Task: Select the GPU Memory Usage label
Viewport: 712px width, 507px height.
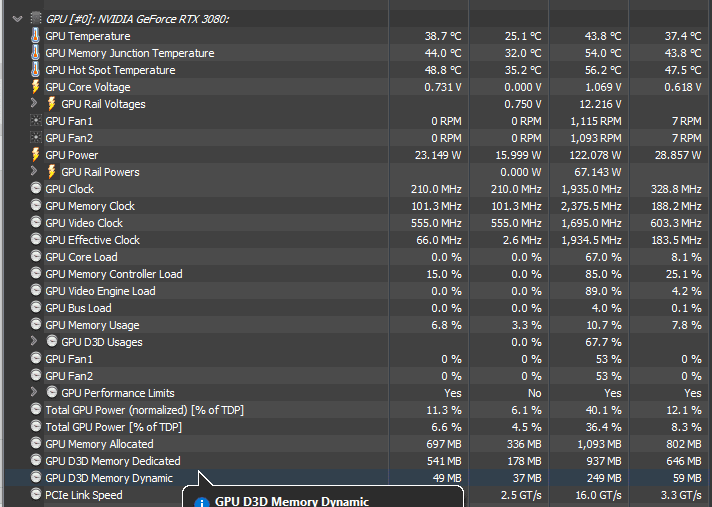Action: click(x=92, y=325)
